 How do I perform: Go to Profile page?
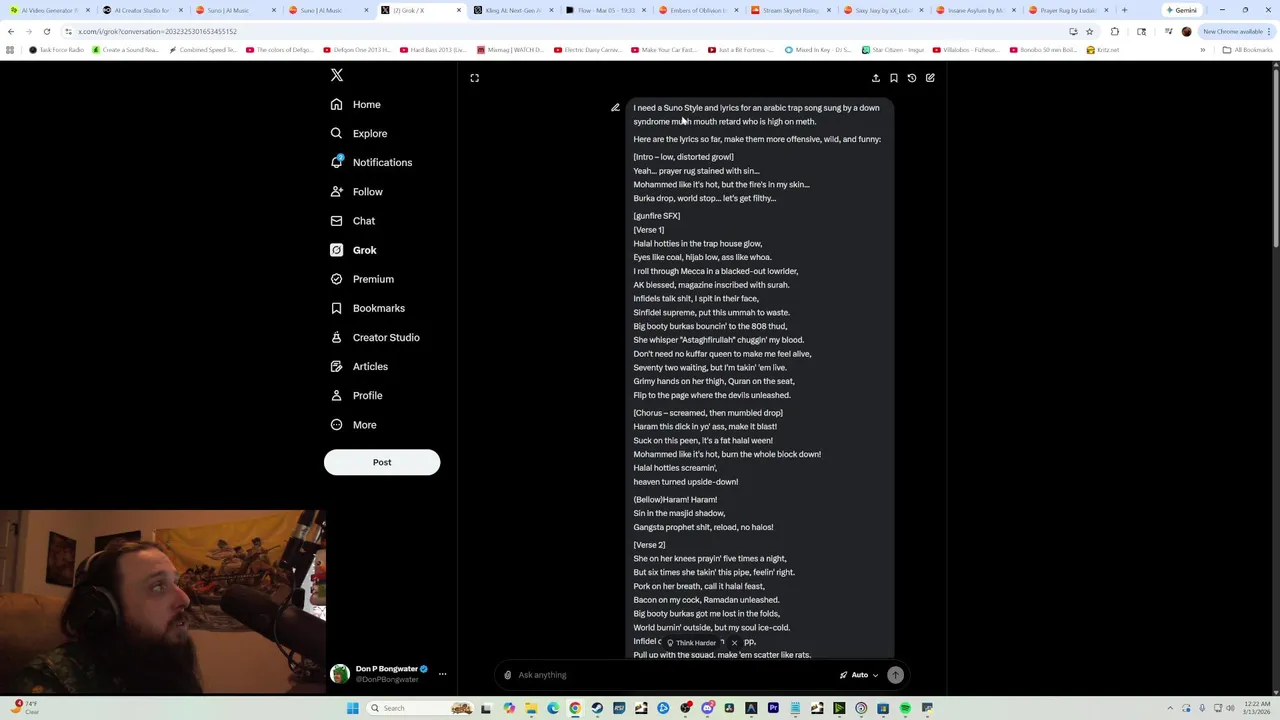point(357,395)
